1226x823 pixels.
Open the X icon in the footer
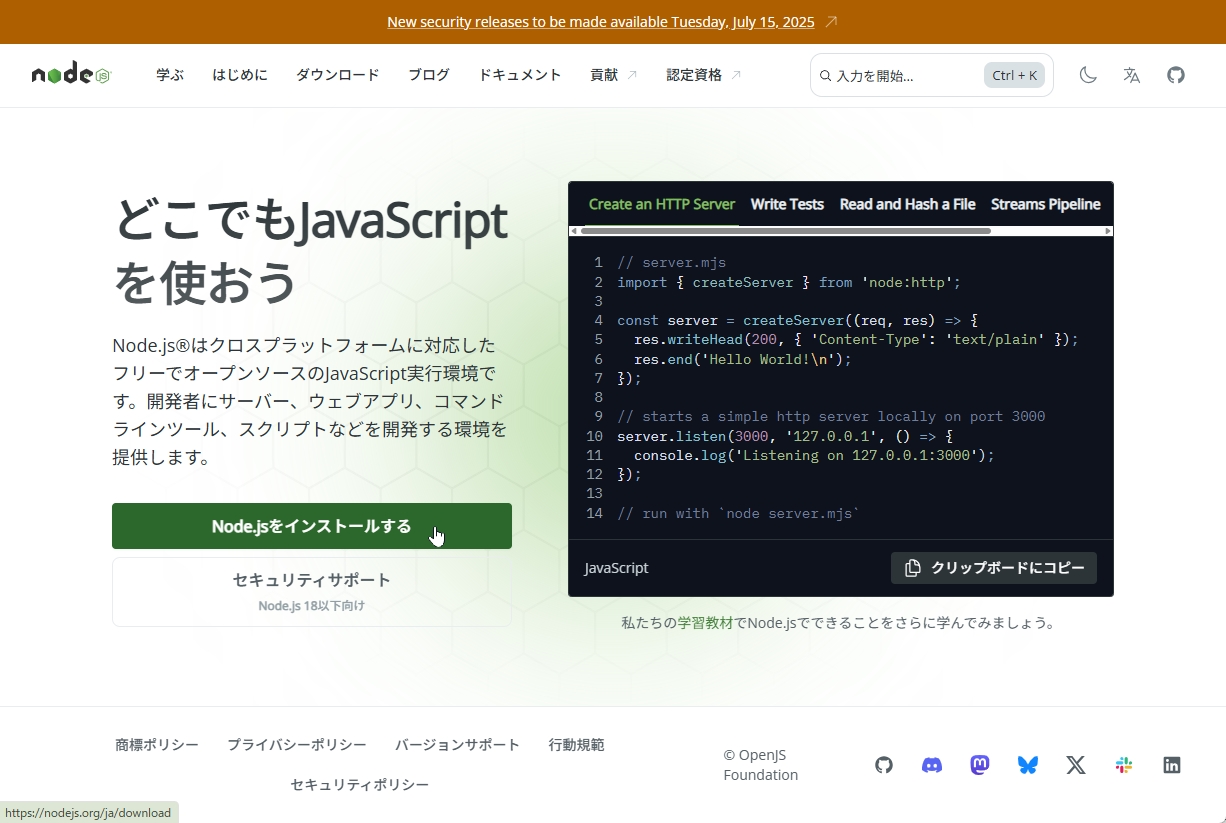click(1075, 765)
